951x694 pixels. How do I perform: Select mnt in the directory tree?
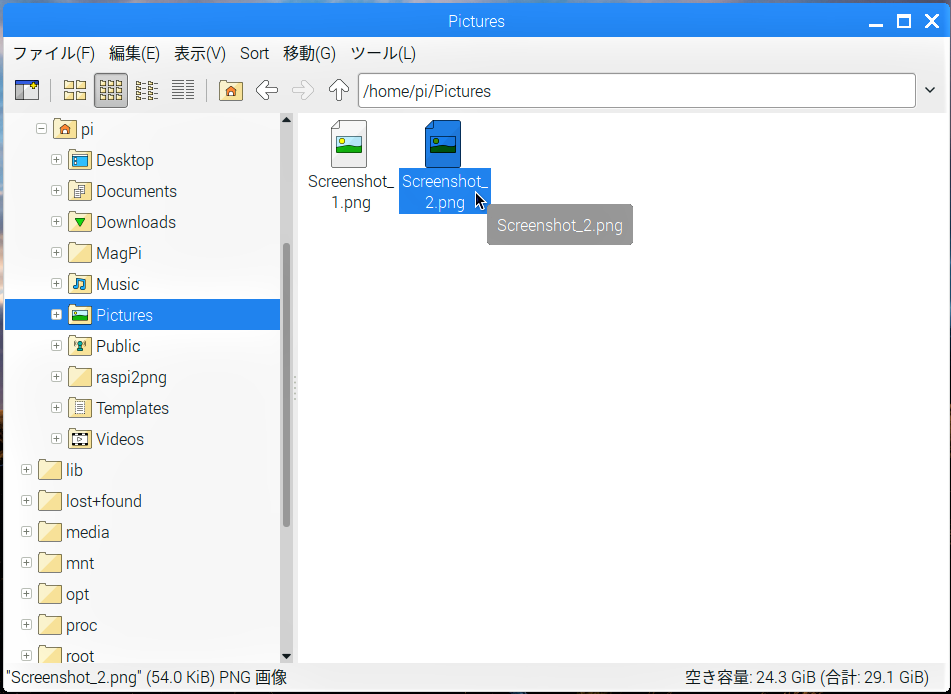80,563
